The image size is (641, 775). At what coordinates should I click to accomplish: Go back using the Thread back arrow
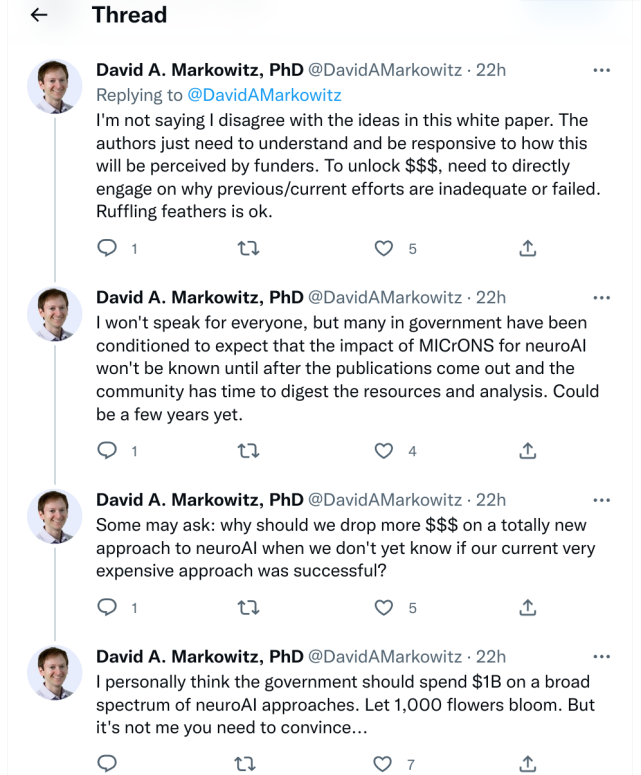tap(40, 15)
